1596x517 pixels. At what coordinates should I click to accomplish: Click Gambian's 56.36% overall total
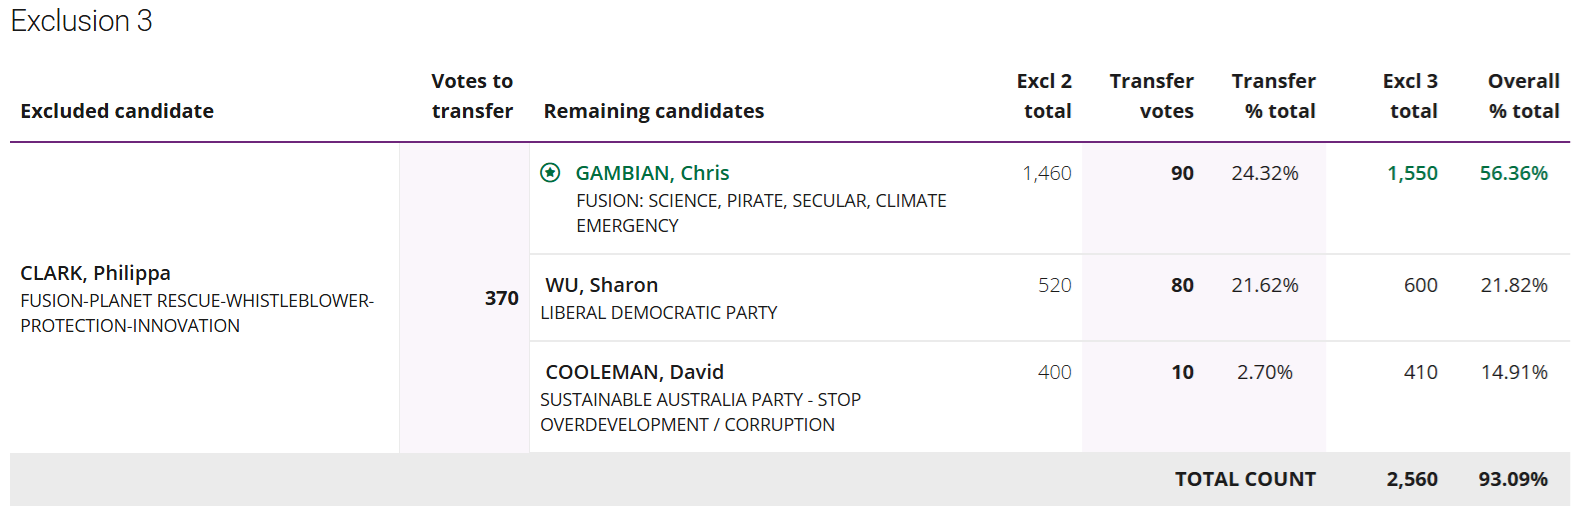pos(1513,173)
